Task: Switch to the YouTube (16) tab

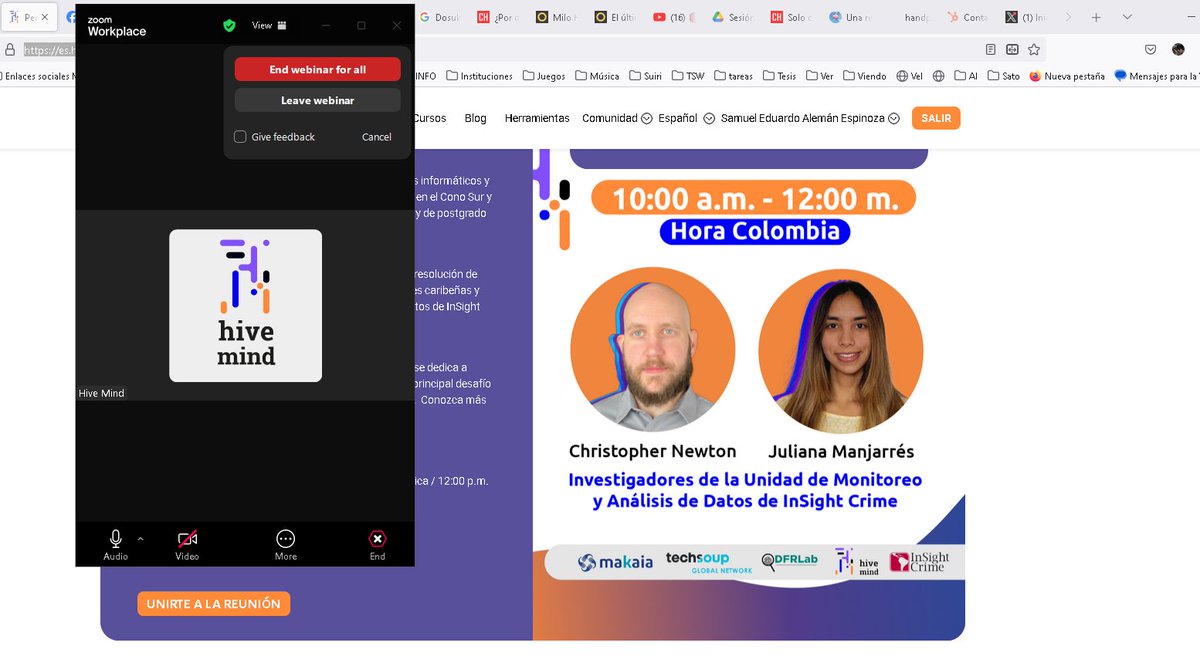Action: pyautogui.click(x=672, y=17)
